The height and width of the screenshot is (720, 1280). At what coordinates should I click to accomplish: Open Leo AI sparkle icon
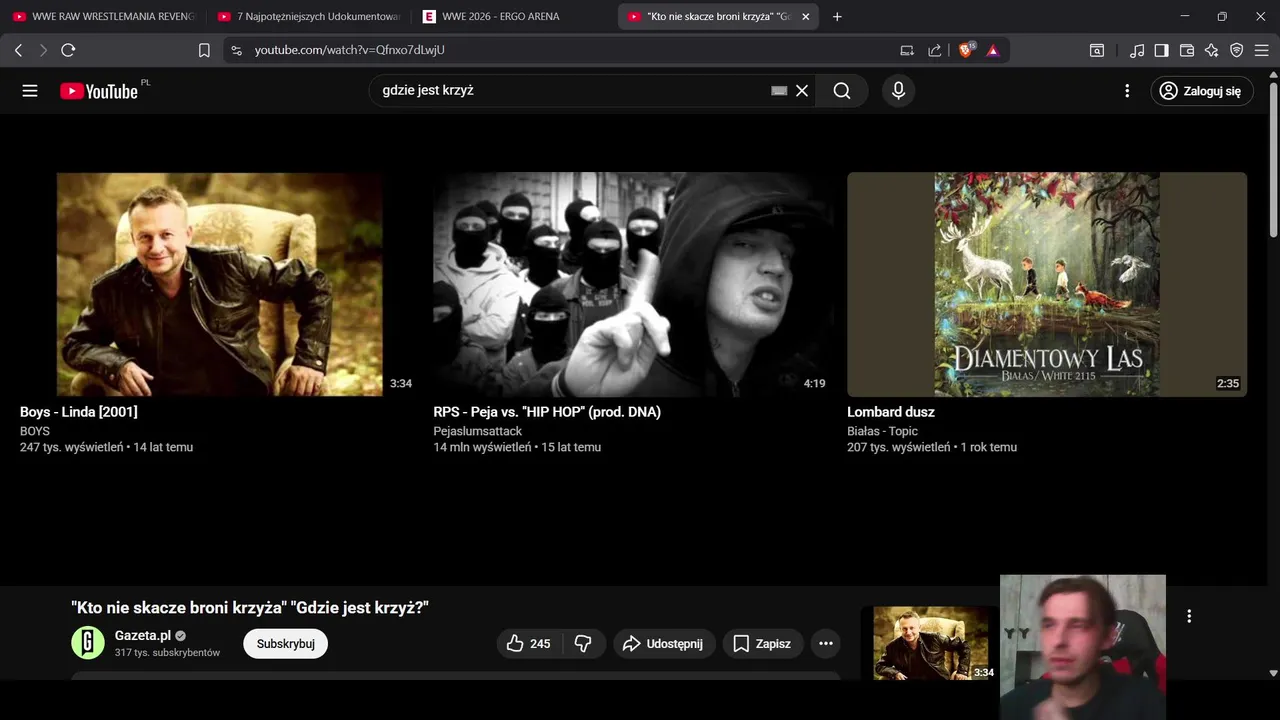click(1212, 50)
